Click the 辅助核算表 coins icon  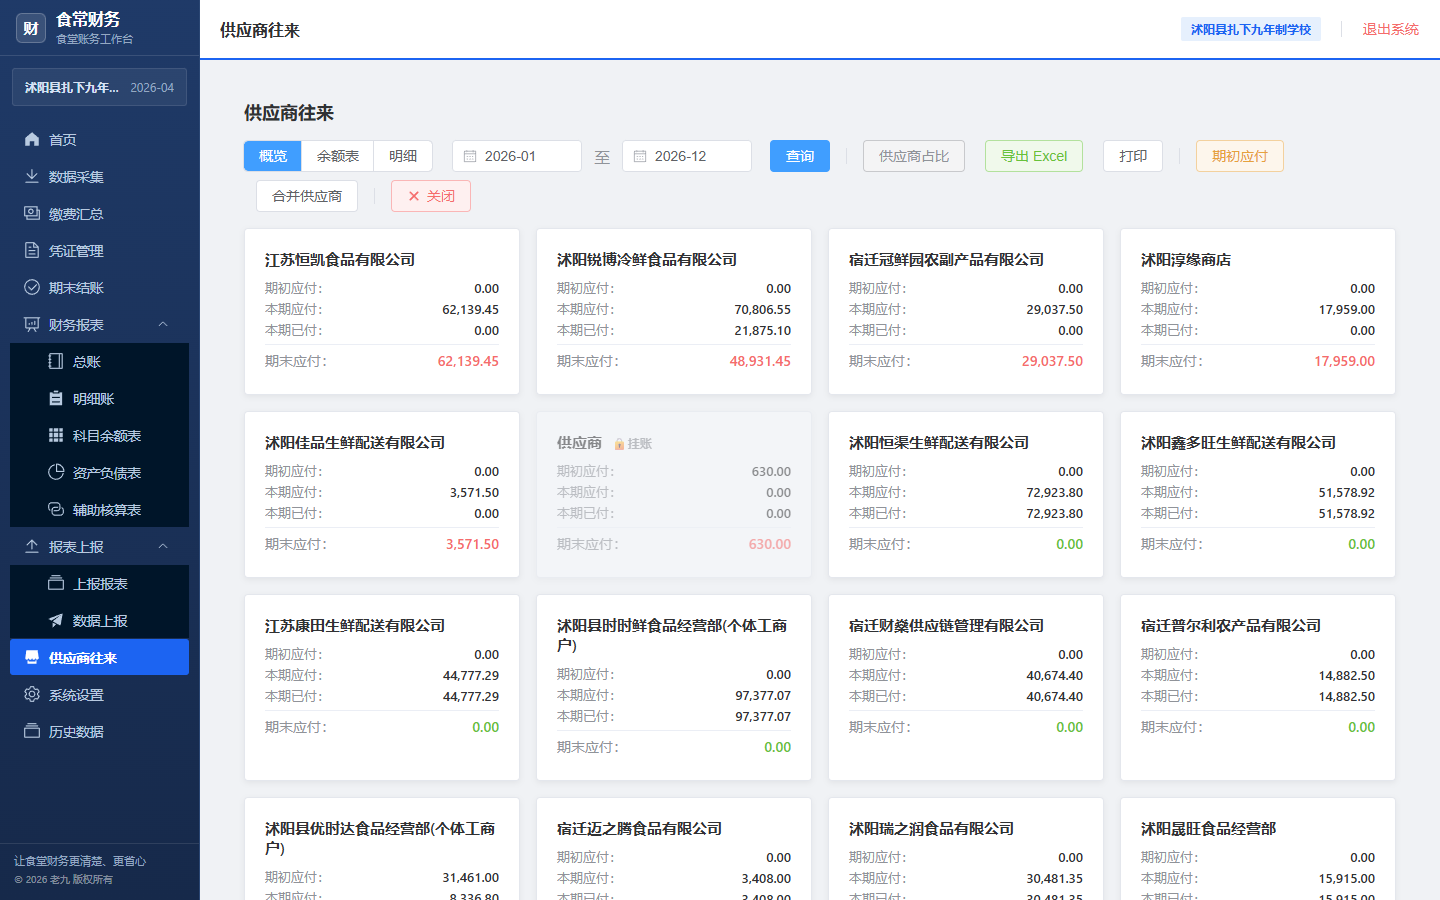pos(56,510)
